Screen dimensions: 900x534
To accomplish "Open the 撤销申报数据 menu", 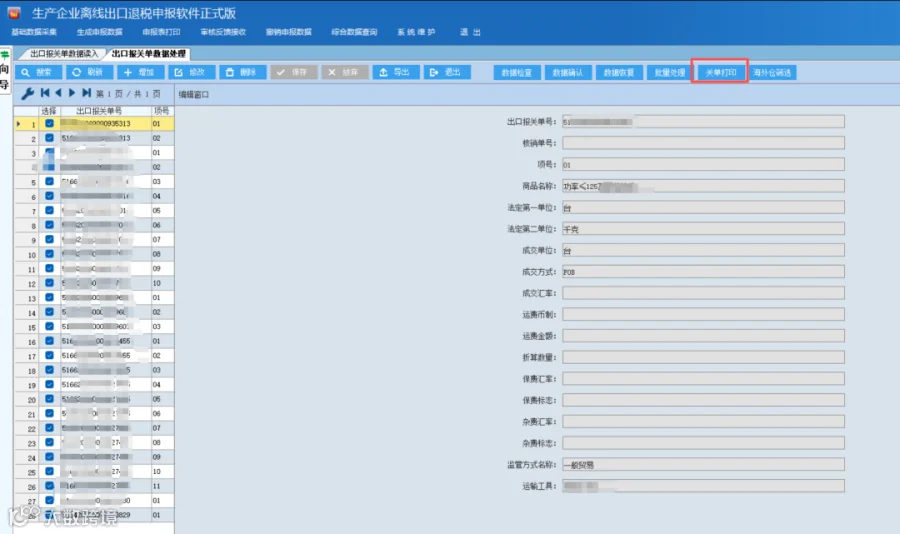I will click(x=289, y=32).
